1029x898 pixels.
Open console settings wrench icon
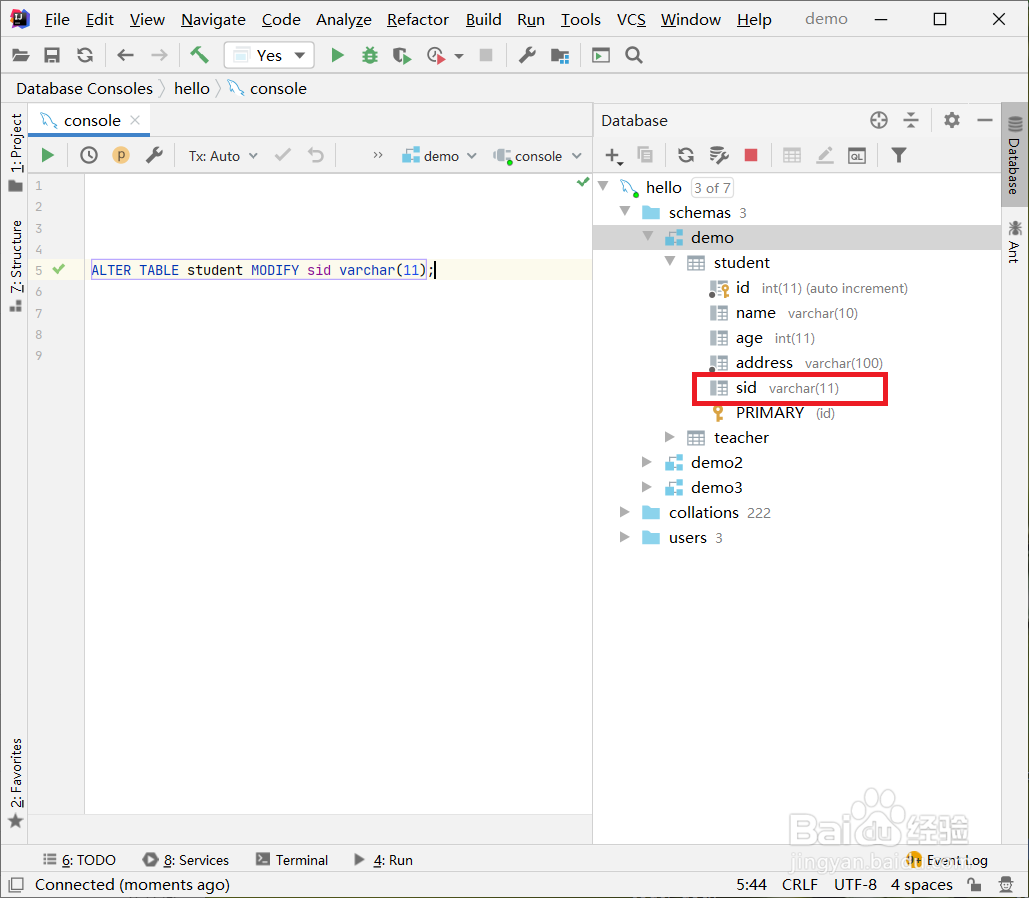pos(154,156)
